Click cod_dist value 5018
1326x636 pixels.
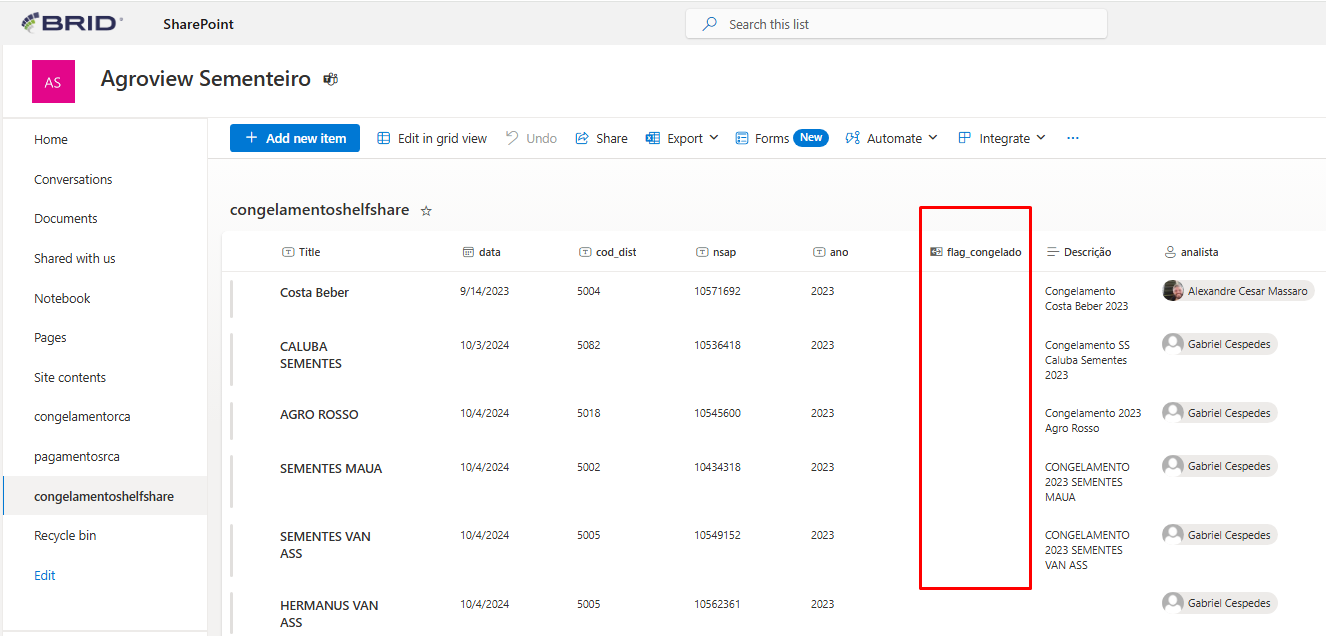coord(589,414)
